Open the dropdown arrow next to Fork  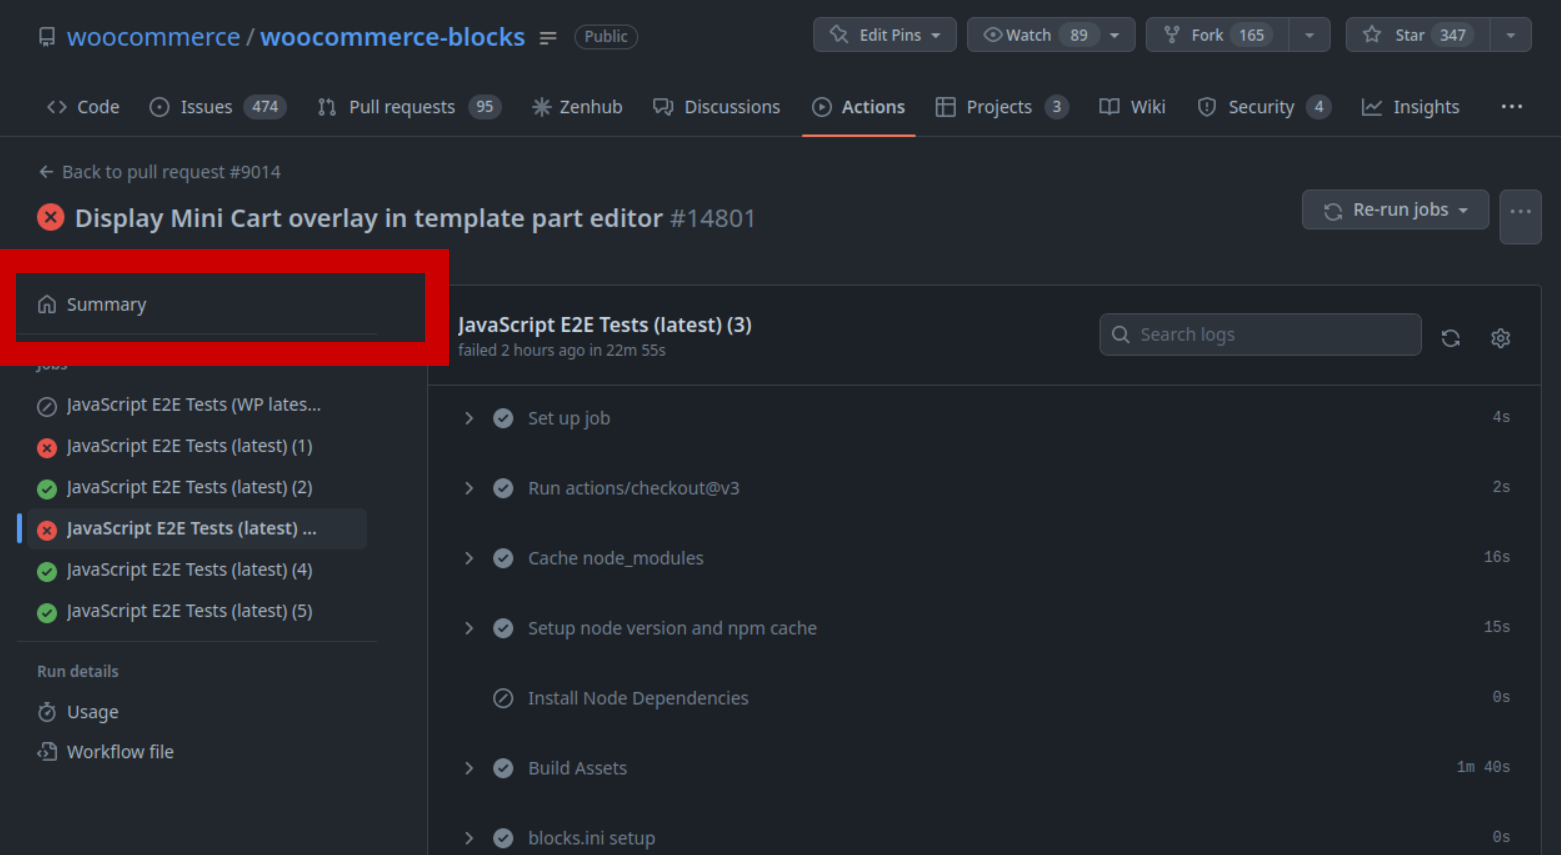[1309, 35]
